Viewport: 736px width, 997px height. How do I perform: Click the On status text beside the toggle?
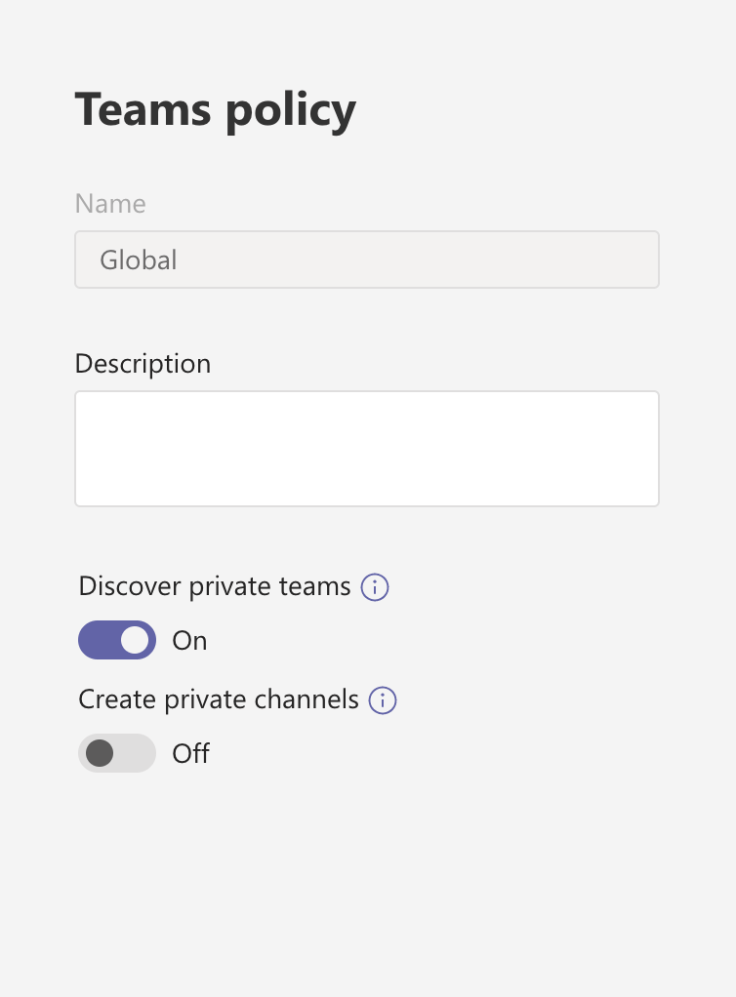click(192, 641)
